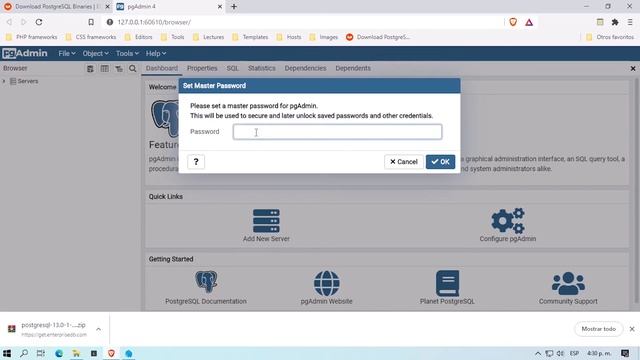Click the Community Support link text
Image resolution: width=640 pixels, height=360 pixels.
point(568,301)
